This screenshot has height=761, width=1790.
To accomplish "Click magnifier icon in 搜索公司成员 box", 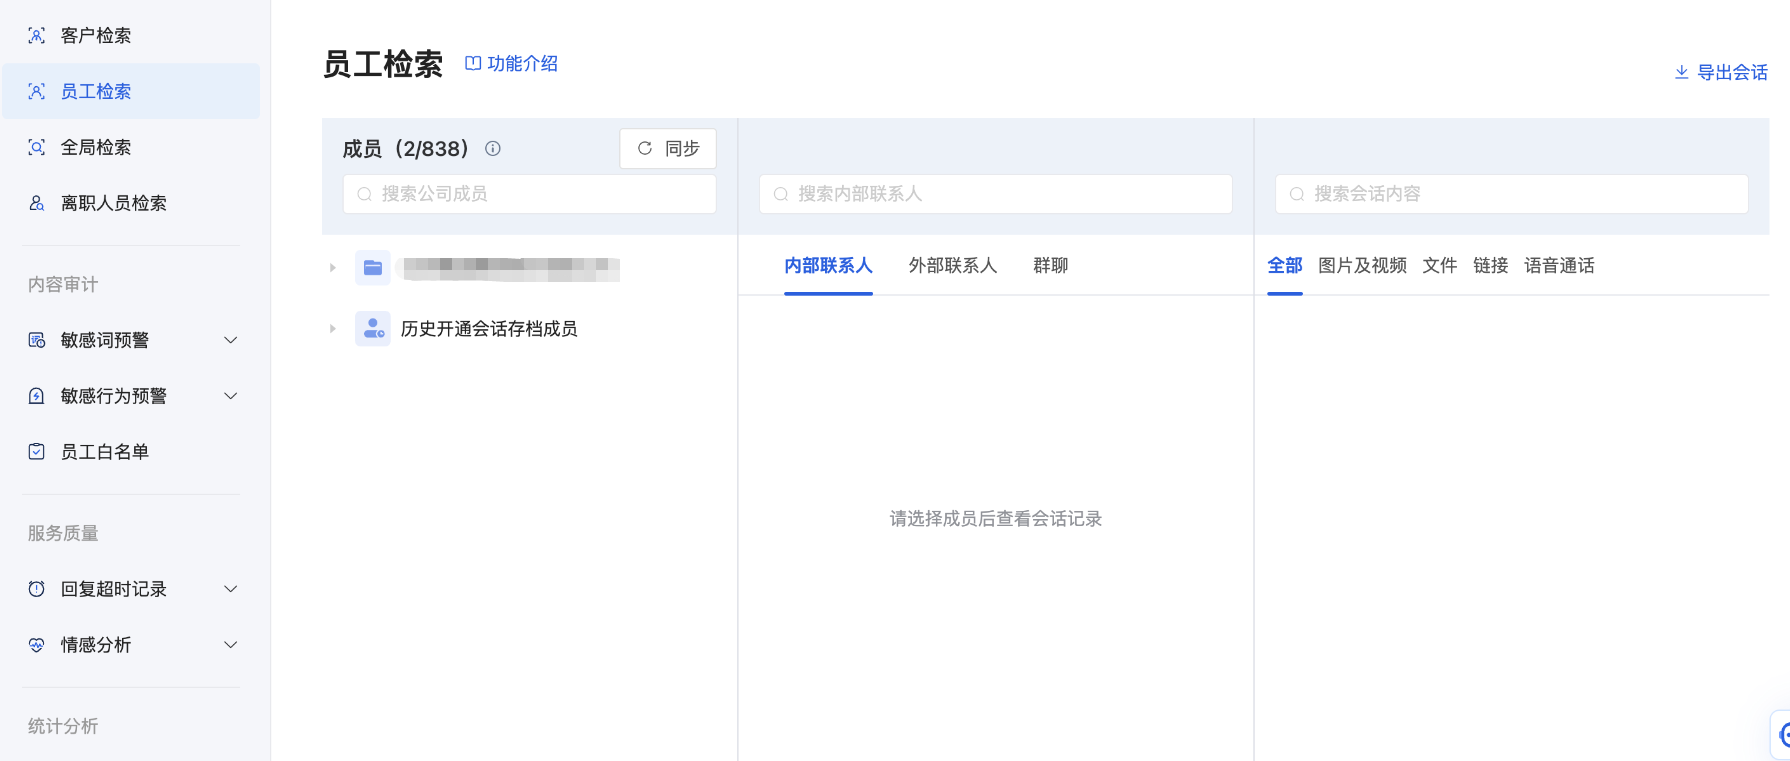I will pos(365,194).
